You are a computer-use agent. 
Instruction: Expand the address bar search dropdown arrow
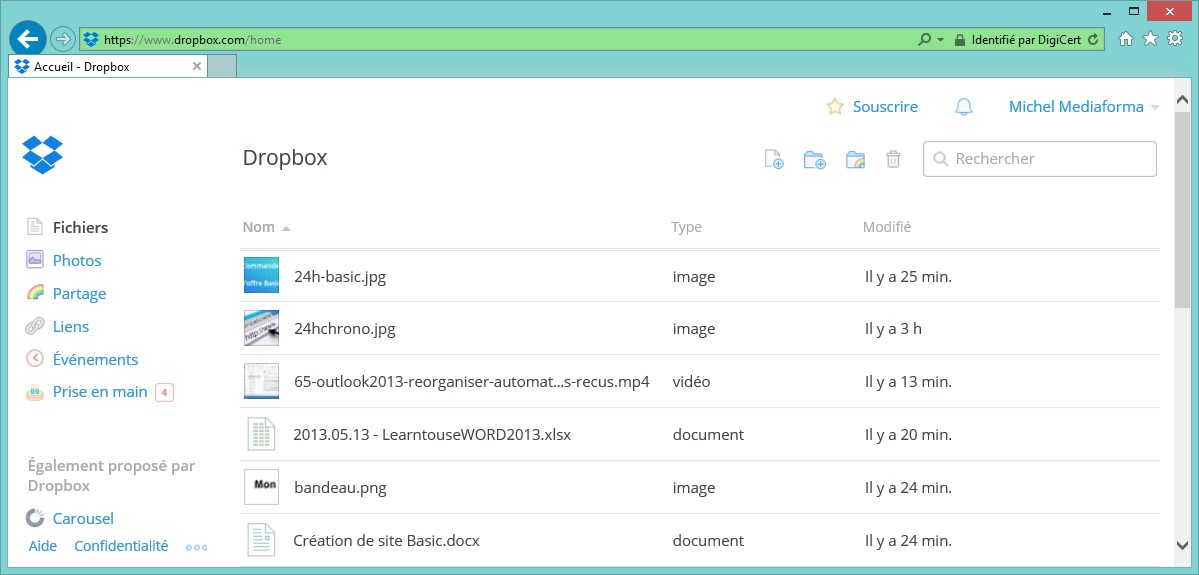pyautogui.click(x=940, y=40)
